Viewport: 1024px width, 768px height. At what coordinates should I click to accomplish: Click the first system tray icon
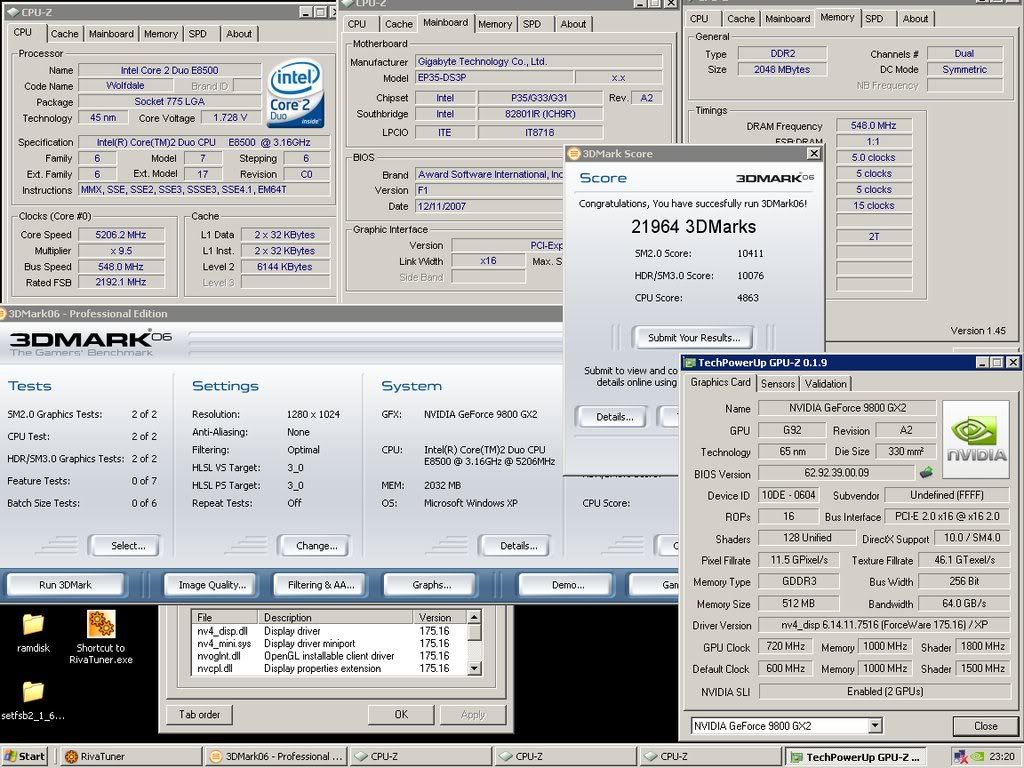[x=960, y=757]
